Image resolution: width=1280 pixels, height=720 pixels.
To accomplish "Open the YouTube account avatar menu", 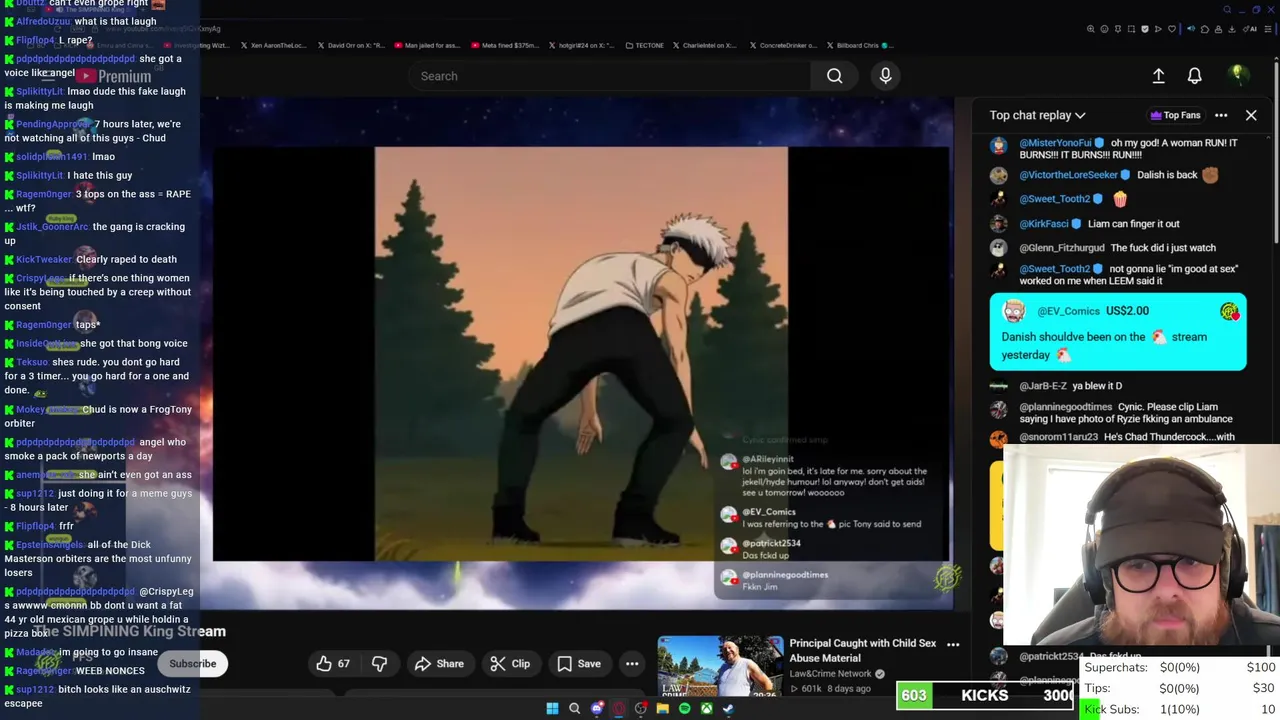I will pos(1237,75).
